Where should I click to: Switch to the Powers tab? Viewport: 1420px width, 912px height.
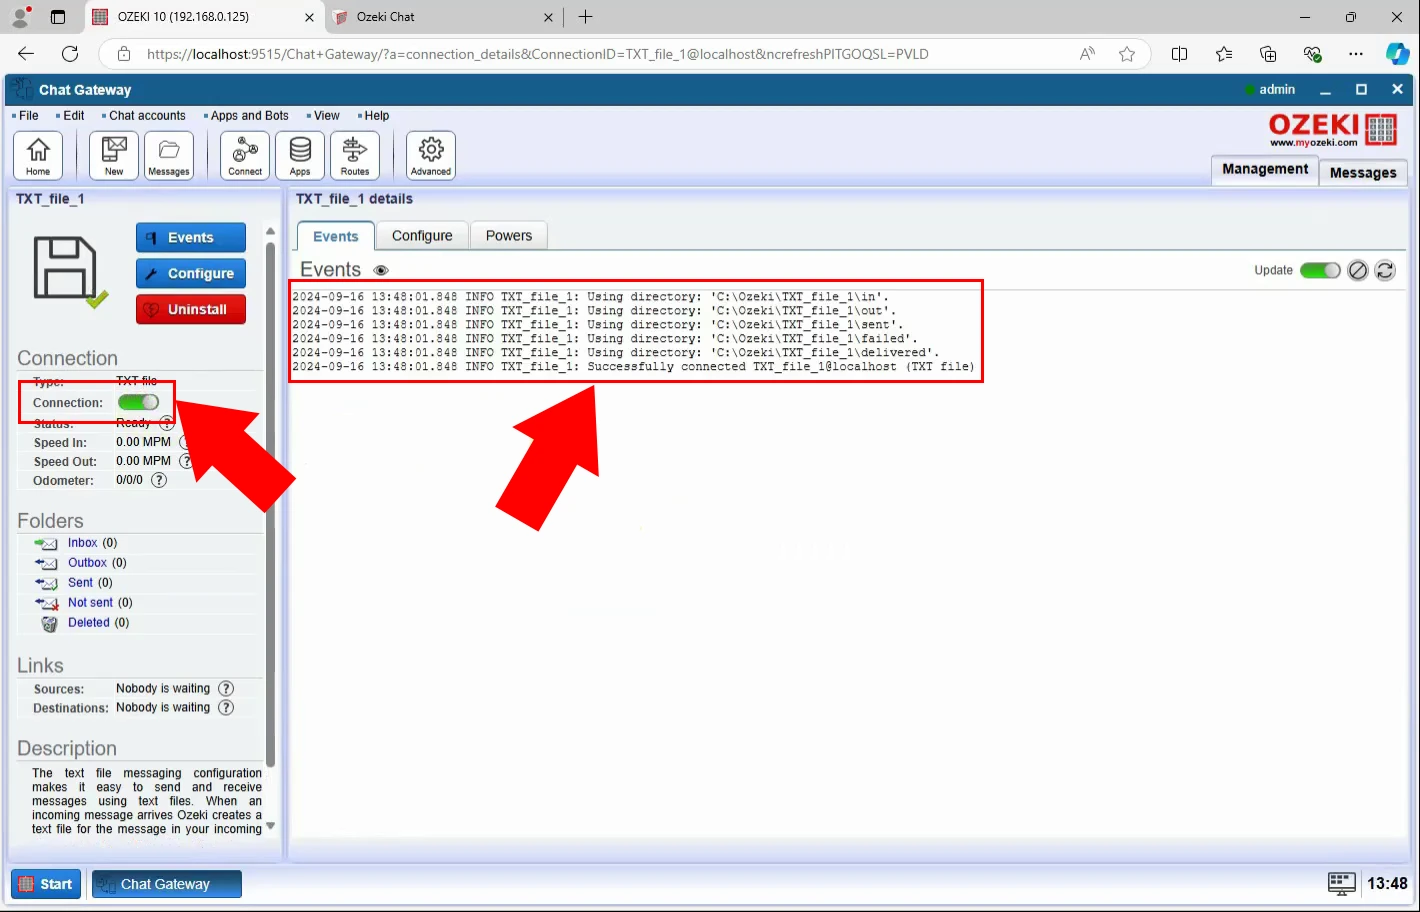coord(509,236)
